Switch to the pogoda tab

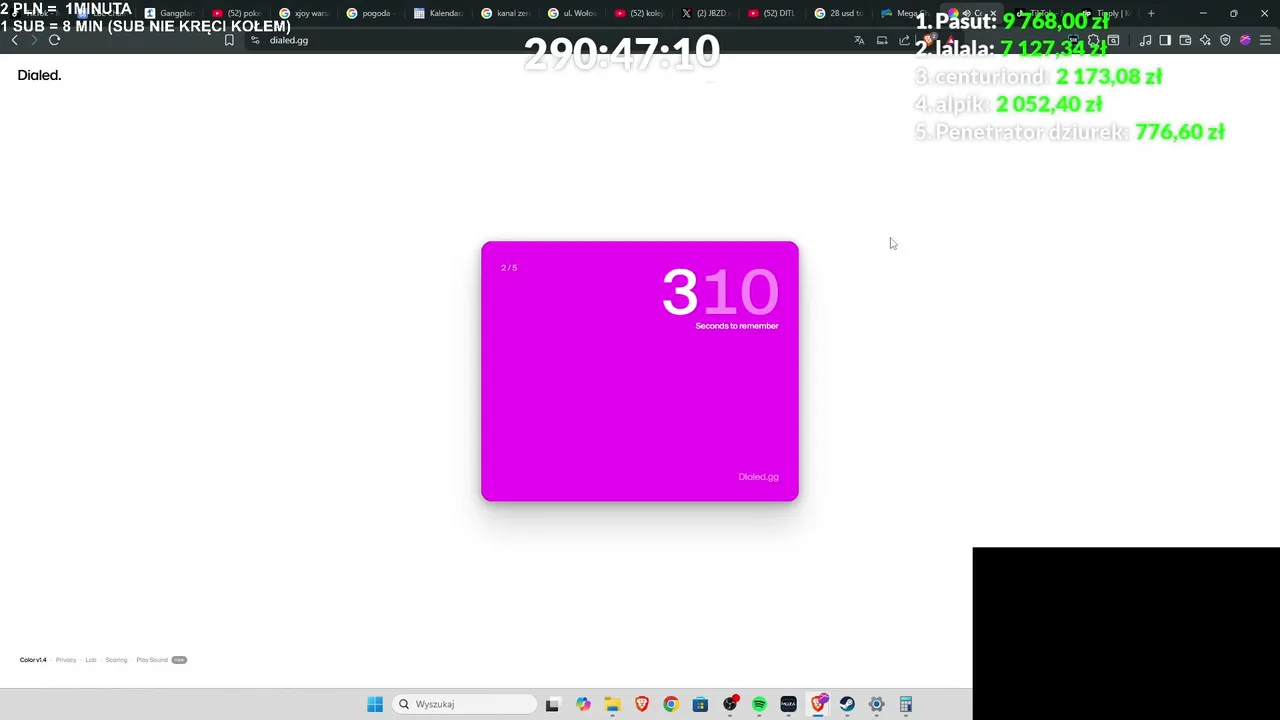[x=371, y=13]
